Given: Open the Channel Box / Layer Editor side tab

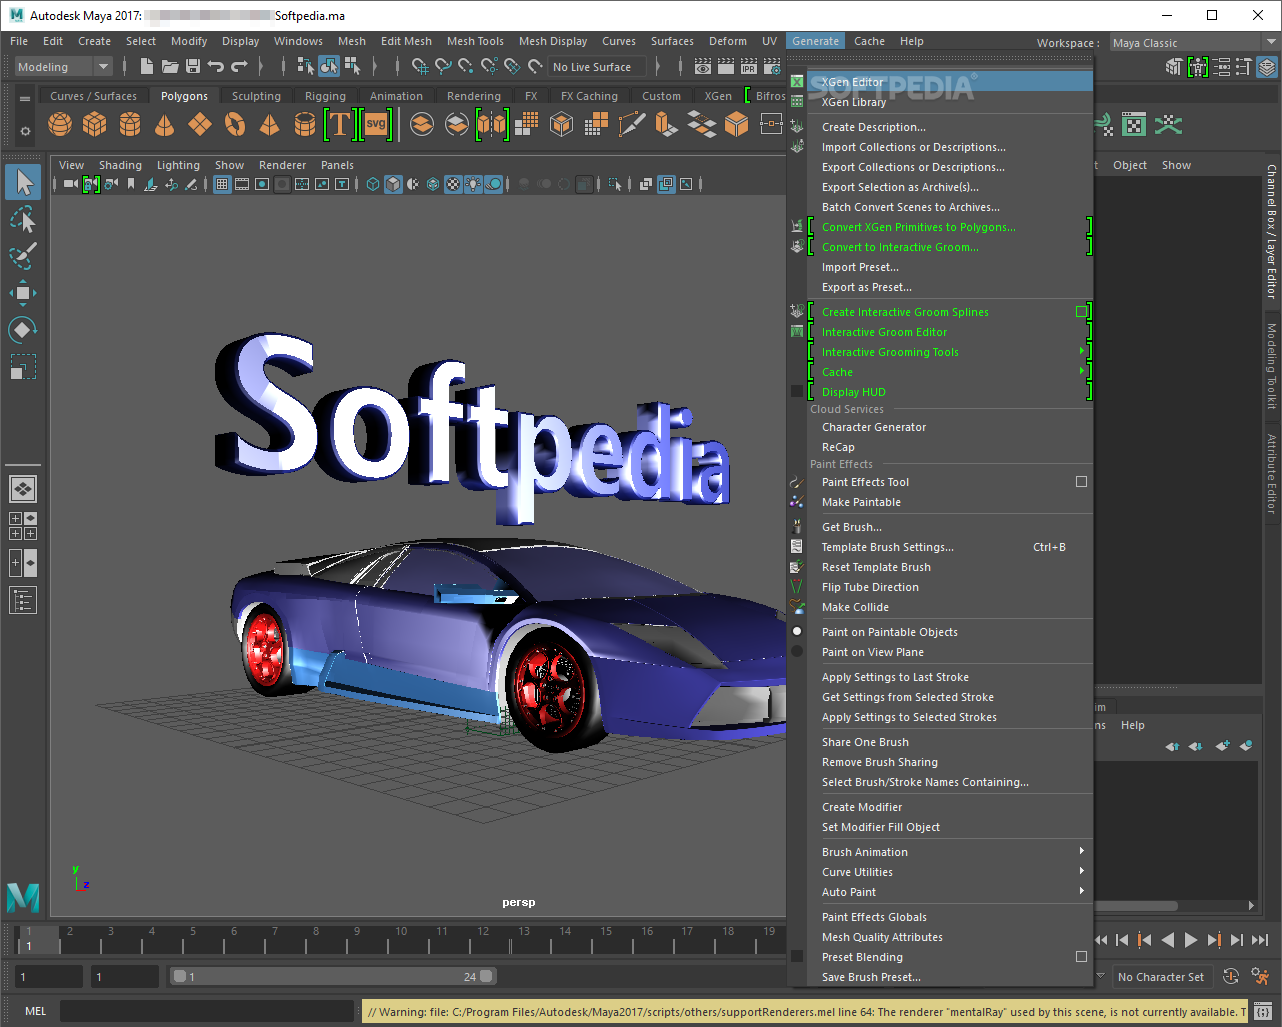Looking at the screenshot, I should 1271,234.
